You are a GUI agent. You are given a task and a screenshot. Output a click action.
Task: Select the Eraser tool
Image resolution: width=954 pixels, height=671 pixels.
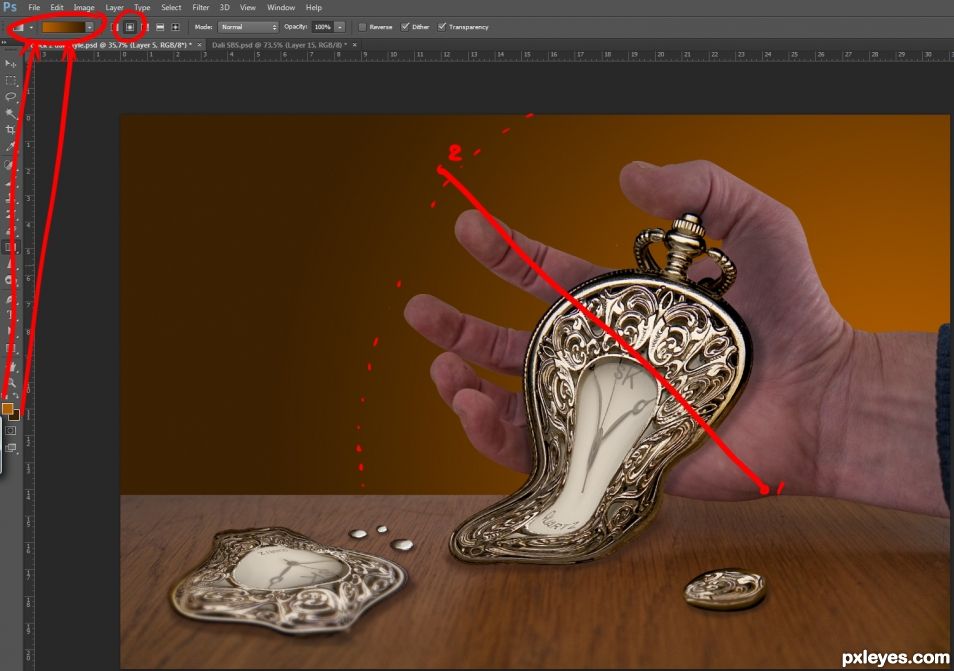pos(10,231)
